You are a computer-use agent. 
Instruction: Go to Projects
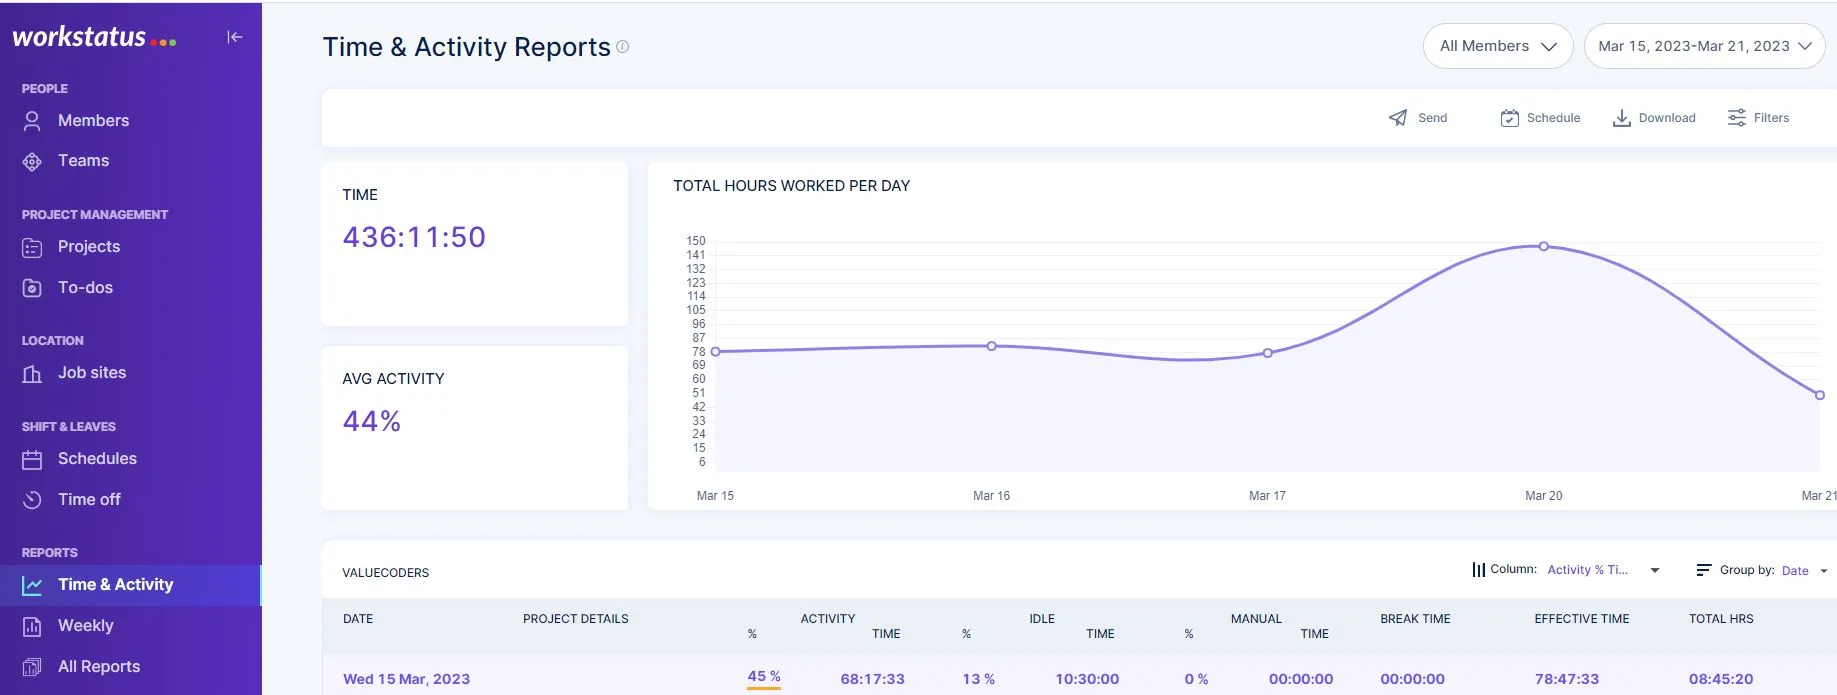tap(89, 247)
